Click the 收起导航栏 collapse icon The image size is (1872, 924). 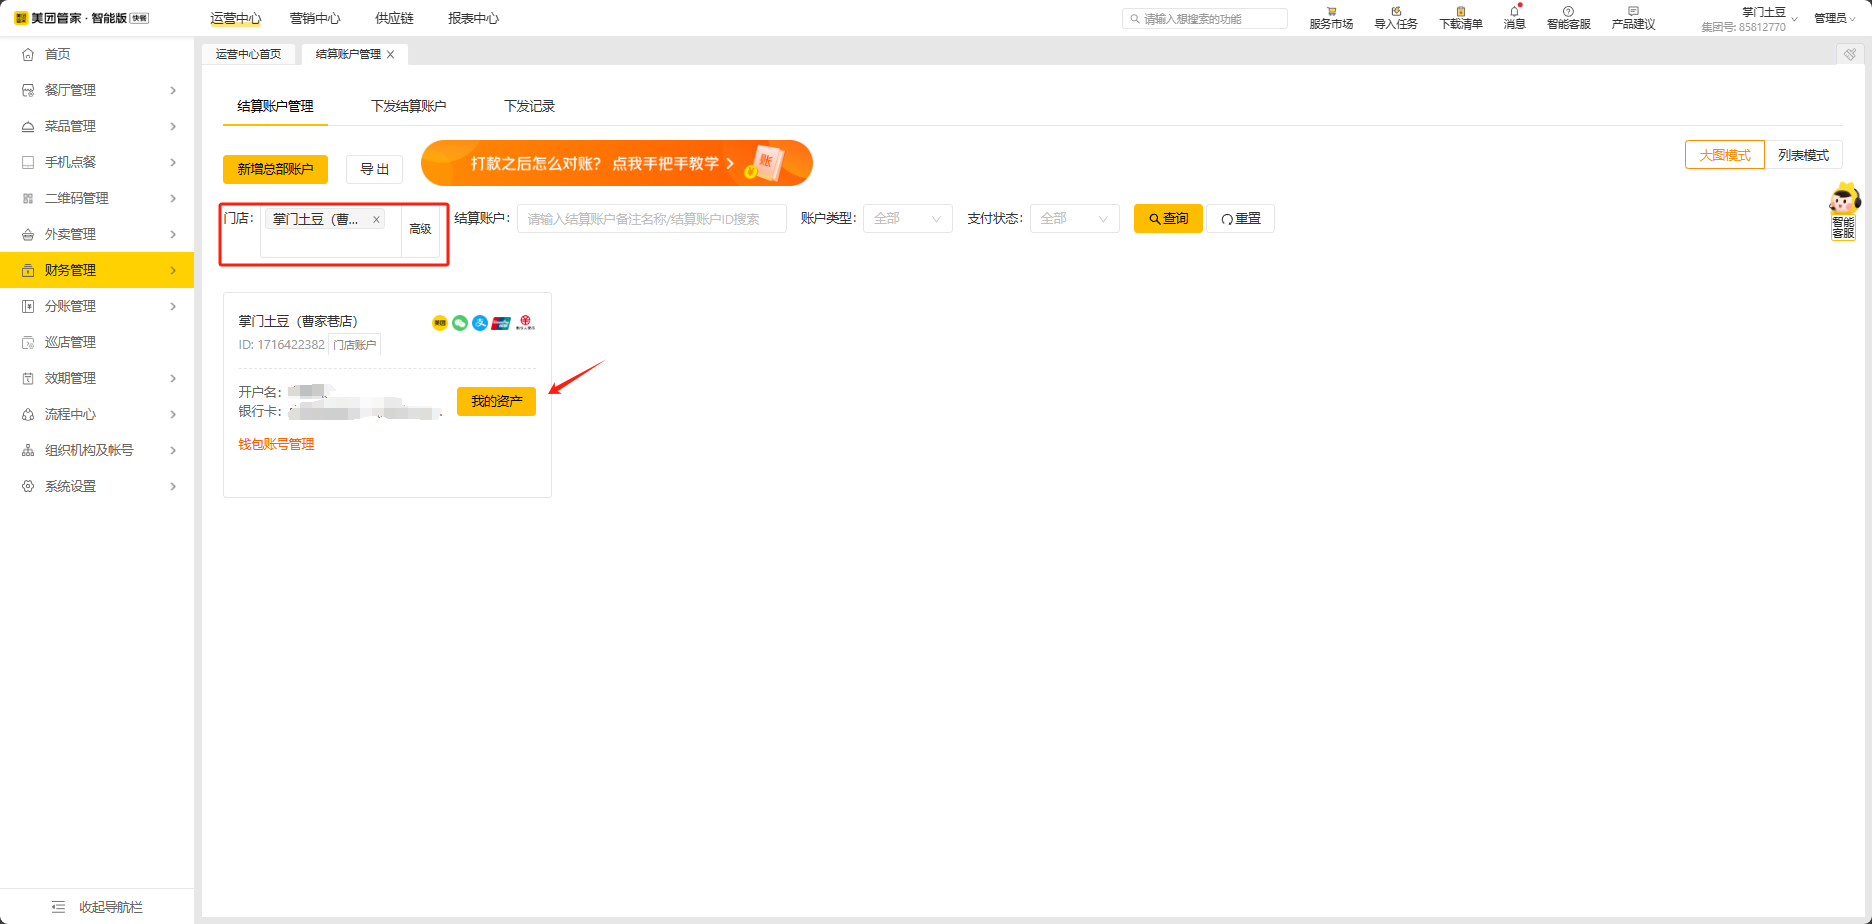point(58,907)
